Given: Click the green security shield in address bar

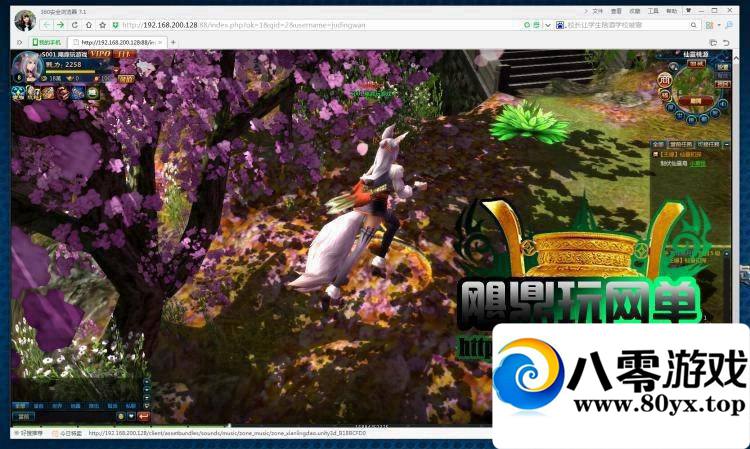Looking at the screenshot, I should [115, 25].
